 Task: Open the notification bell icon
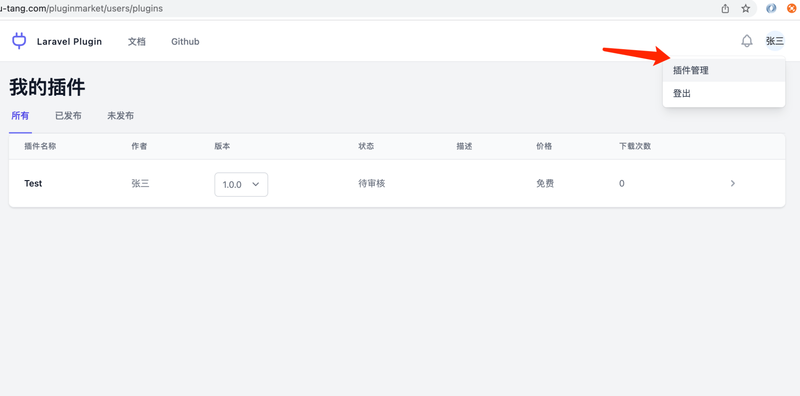(746, 41)
